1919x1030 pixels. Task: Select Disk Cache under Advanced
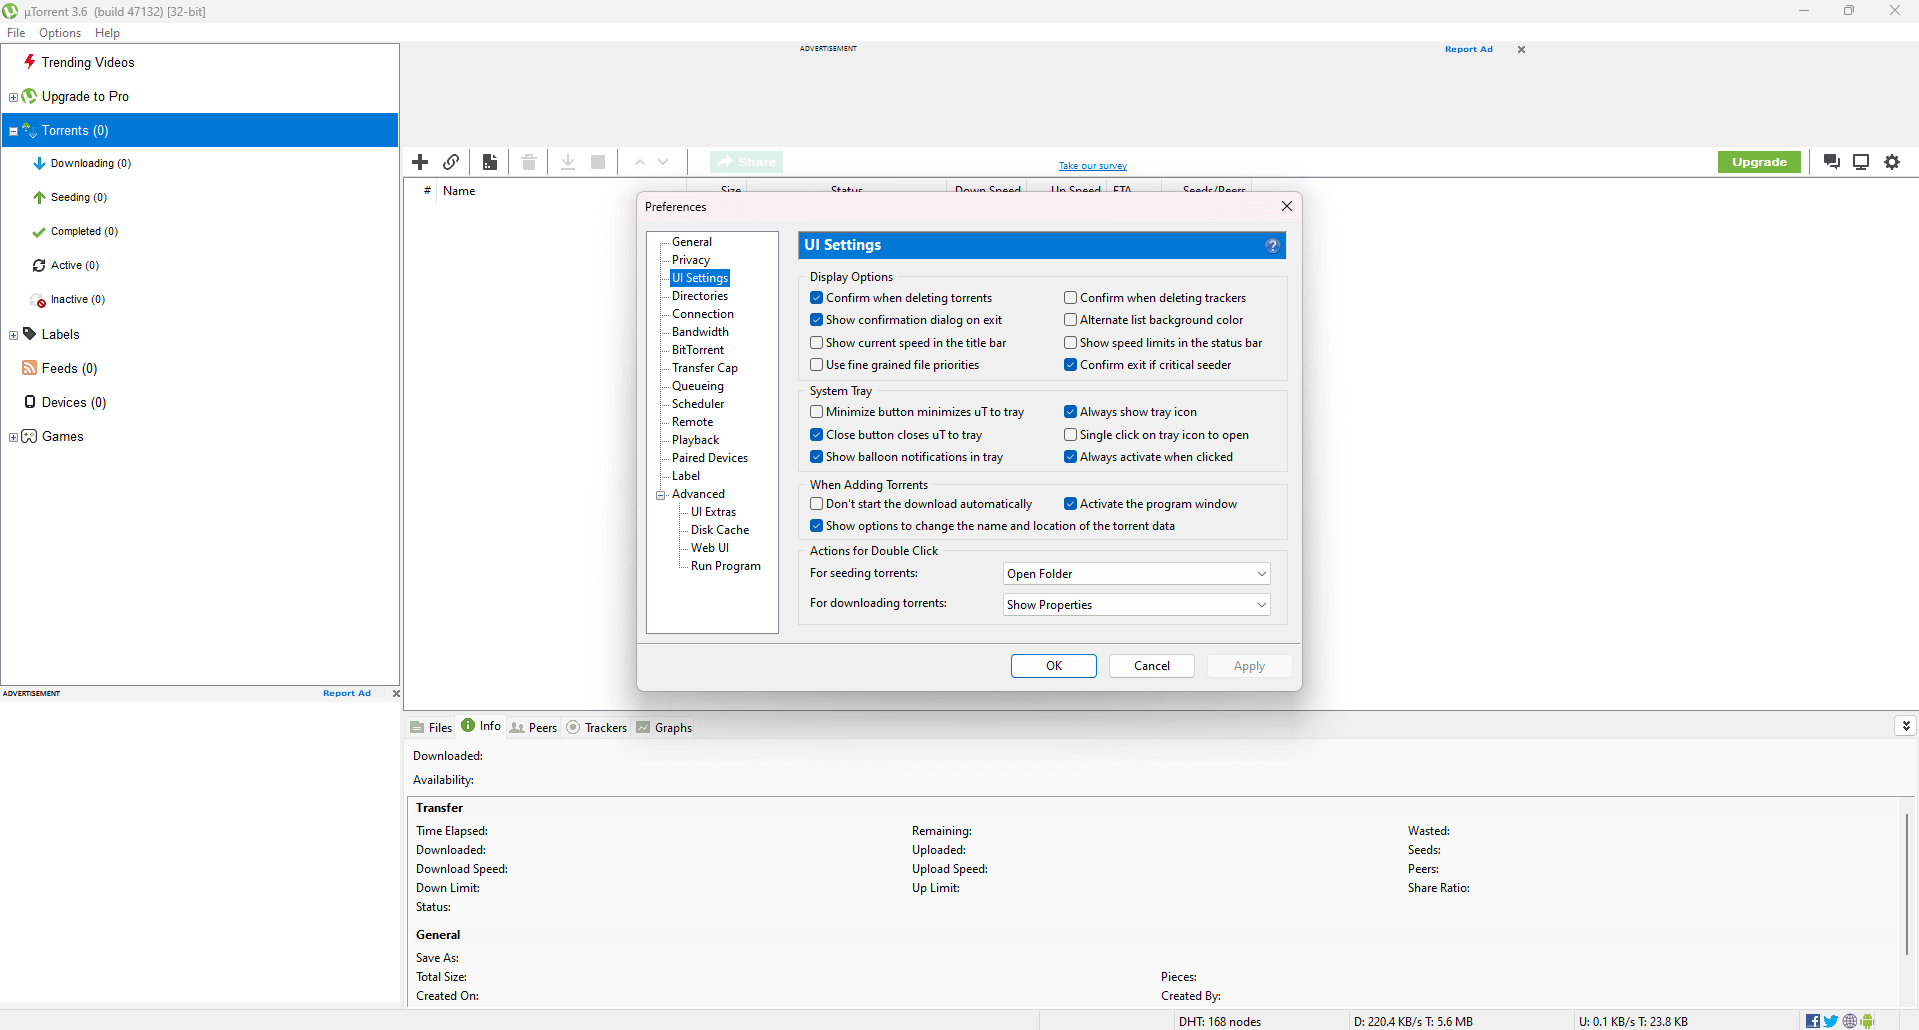click(x=720, y=530)
